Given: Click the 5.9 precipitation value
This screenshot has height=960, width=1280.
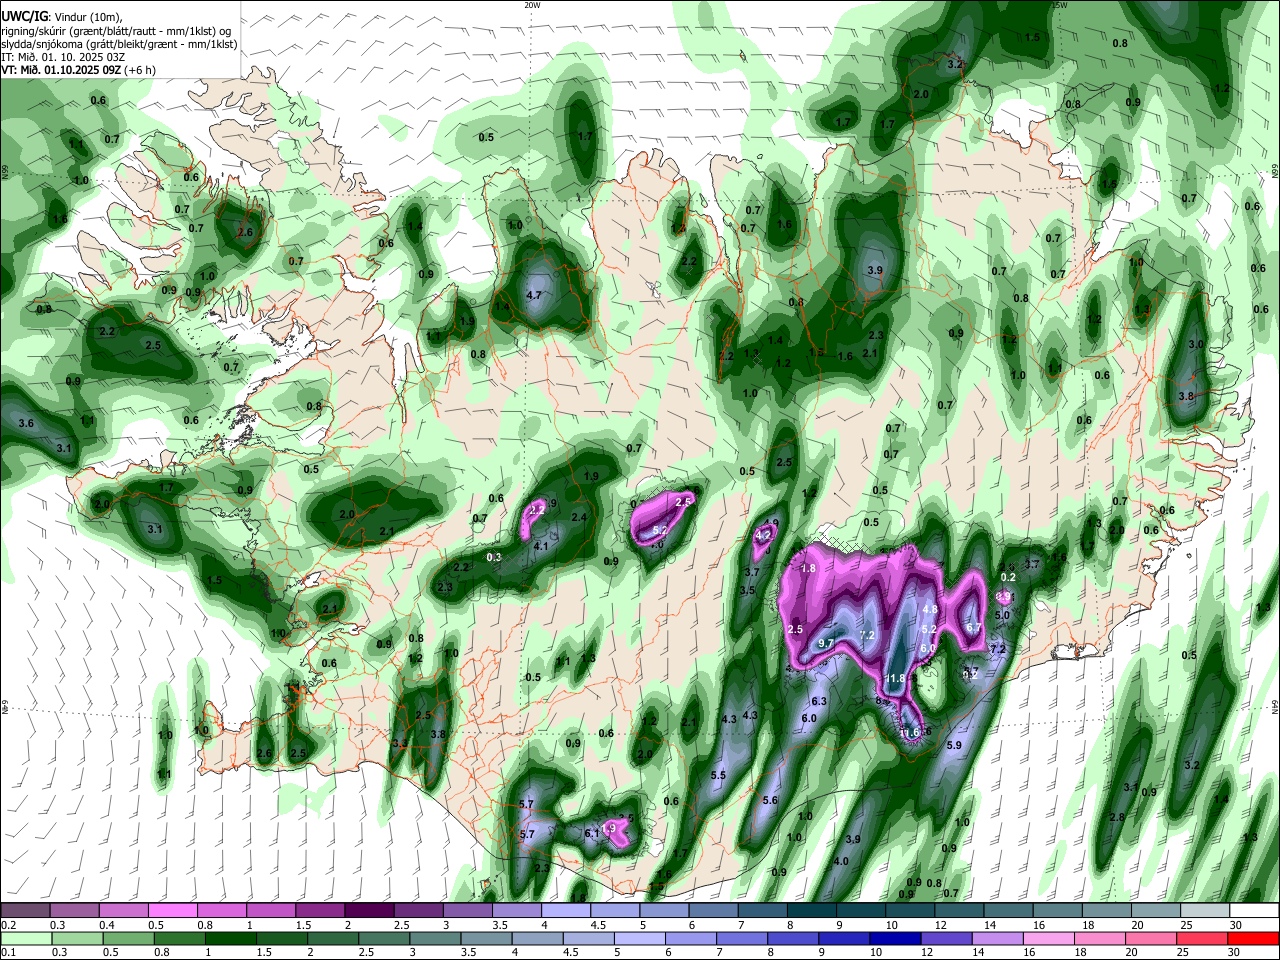Looking at the screenshot, I should (954, 746).
